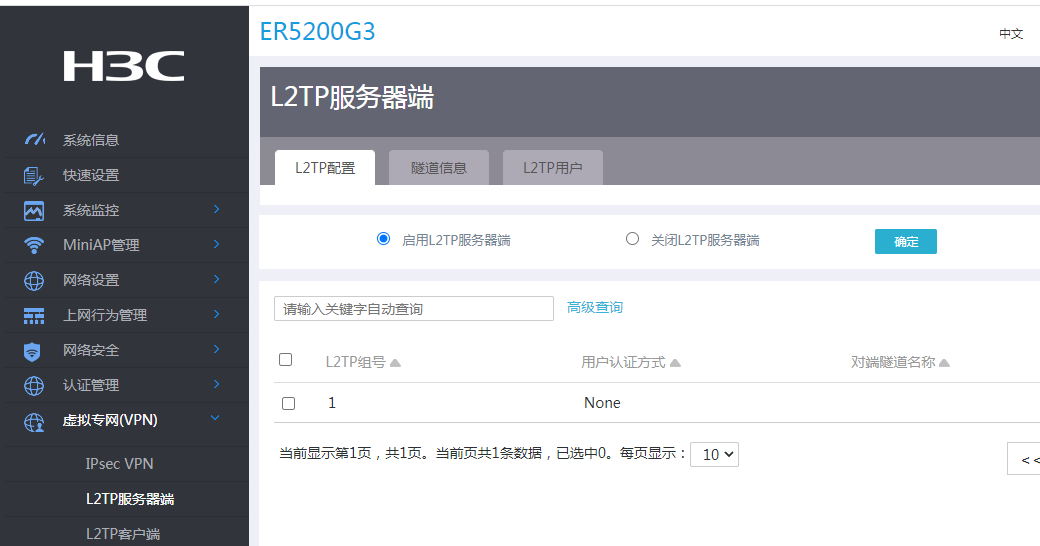The image size is (1040, 546).
Task: Open L2TP客户端 submenu item
Action: pos(123,533)
